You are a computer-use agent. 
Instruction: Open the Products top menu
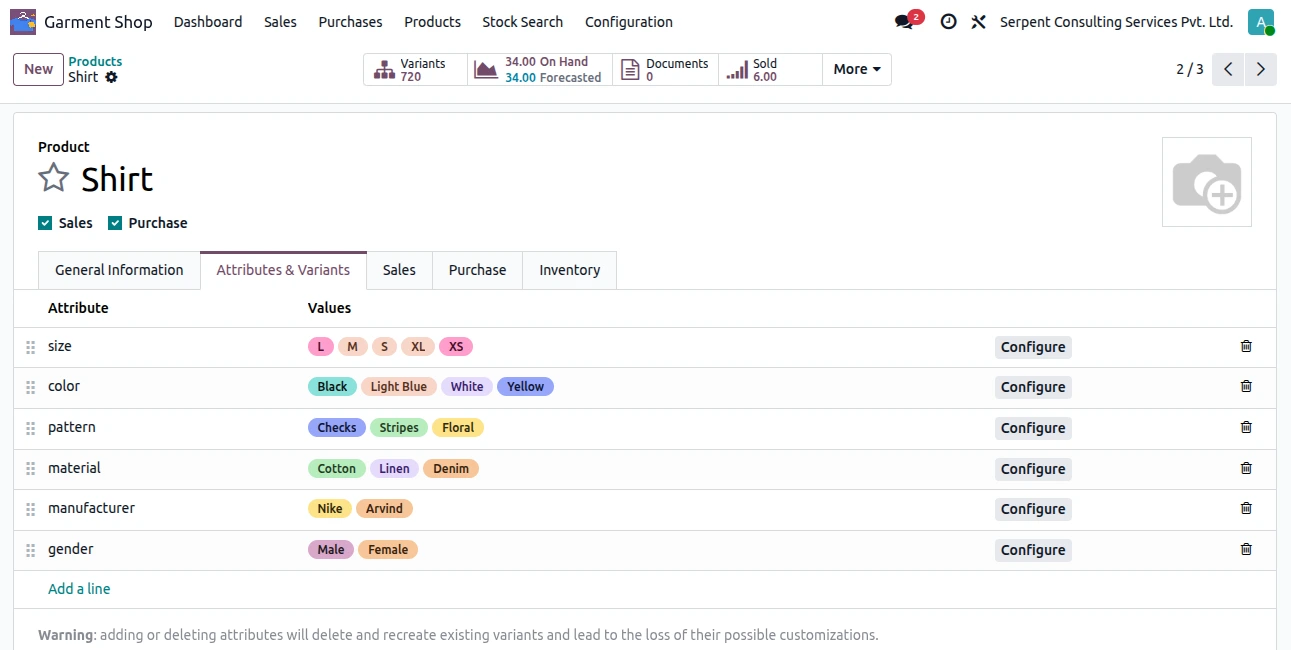coord(432,22)
